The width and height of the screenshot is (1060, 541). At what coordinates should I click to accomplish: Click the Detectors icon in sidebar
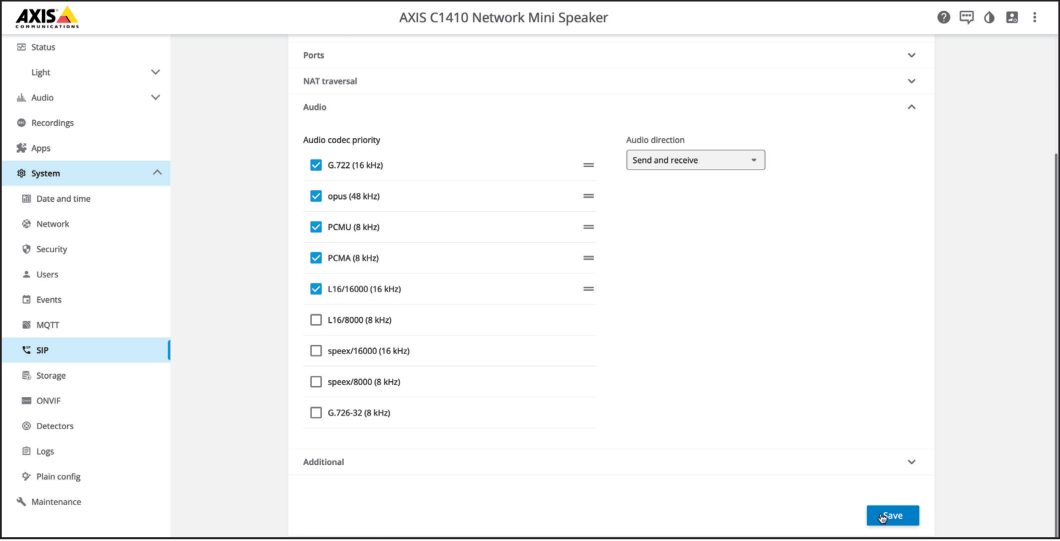(26, 426)
